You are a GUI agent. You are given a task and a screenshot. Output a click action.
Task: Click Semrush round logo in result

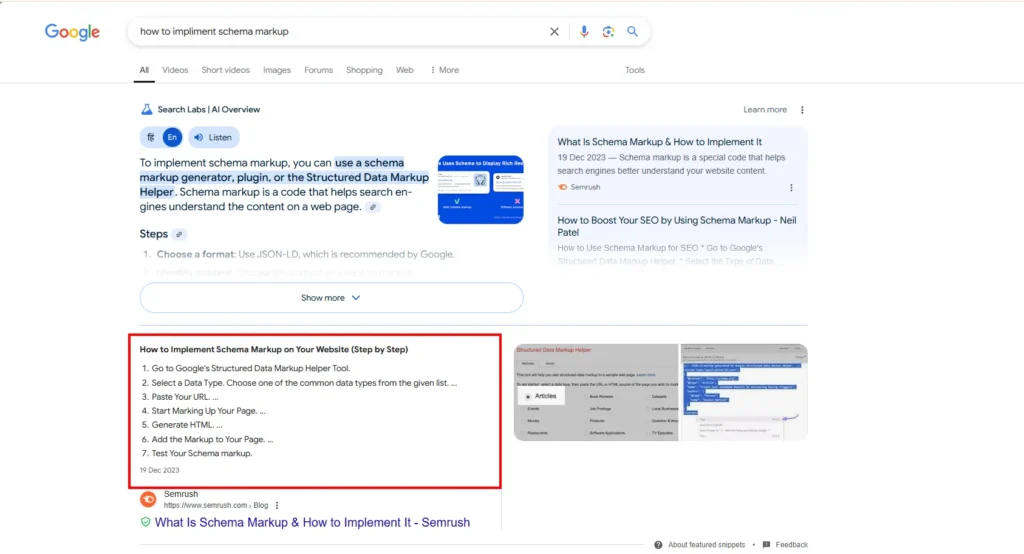tap(148, 499)
